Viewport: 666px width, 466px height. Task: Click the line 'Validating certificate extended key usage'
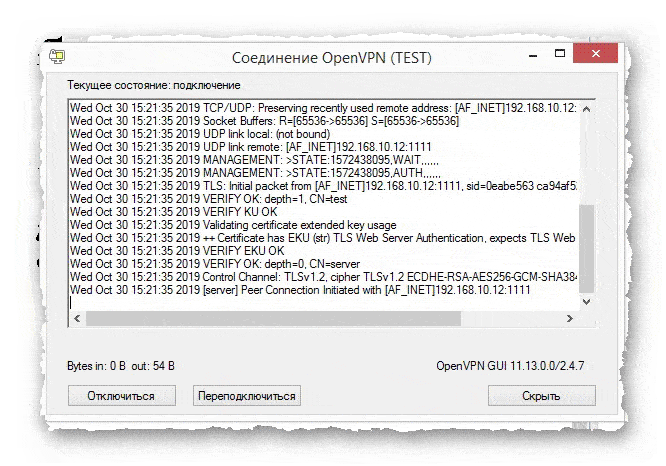(x=233, y=225)
